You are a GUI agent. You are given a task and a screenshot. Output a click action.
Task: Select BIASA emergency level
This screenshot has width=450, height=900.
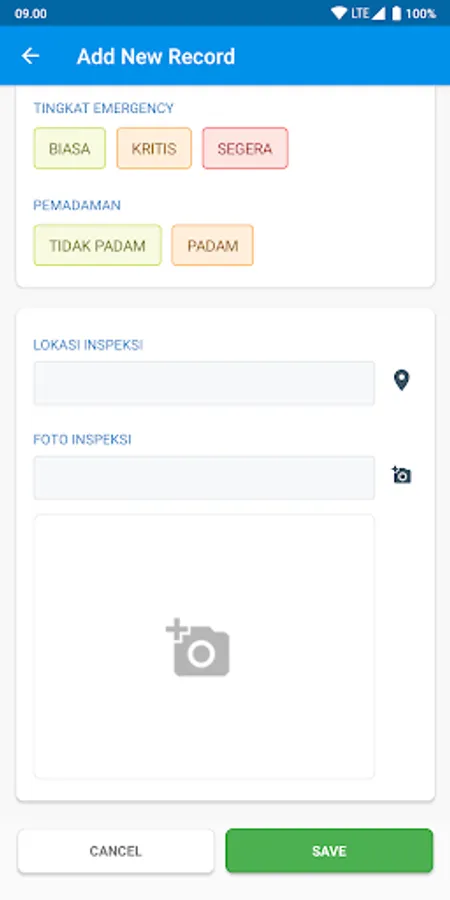(69, 148)
